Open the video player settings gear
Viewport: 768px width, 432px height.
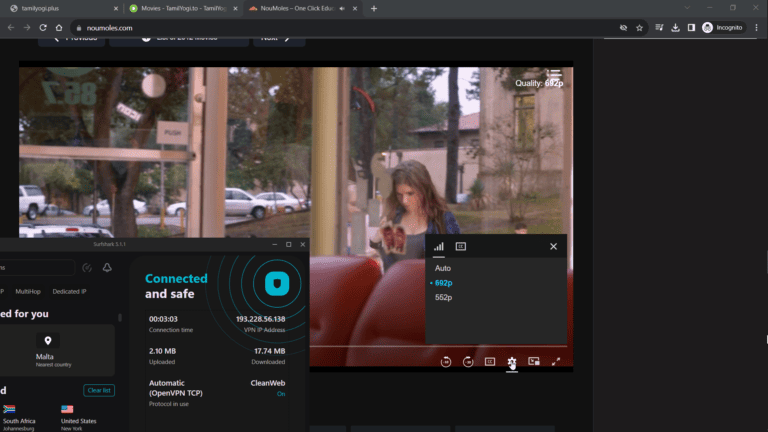512,361
